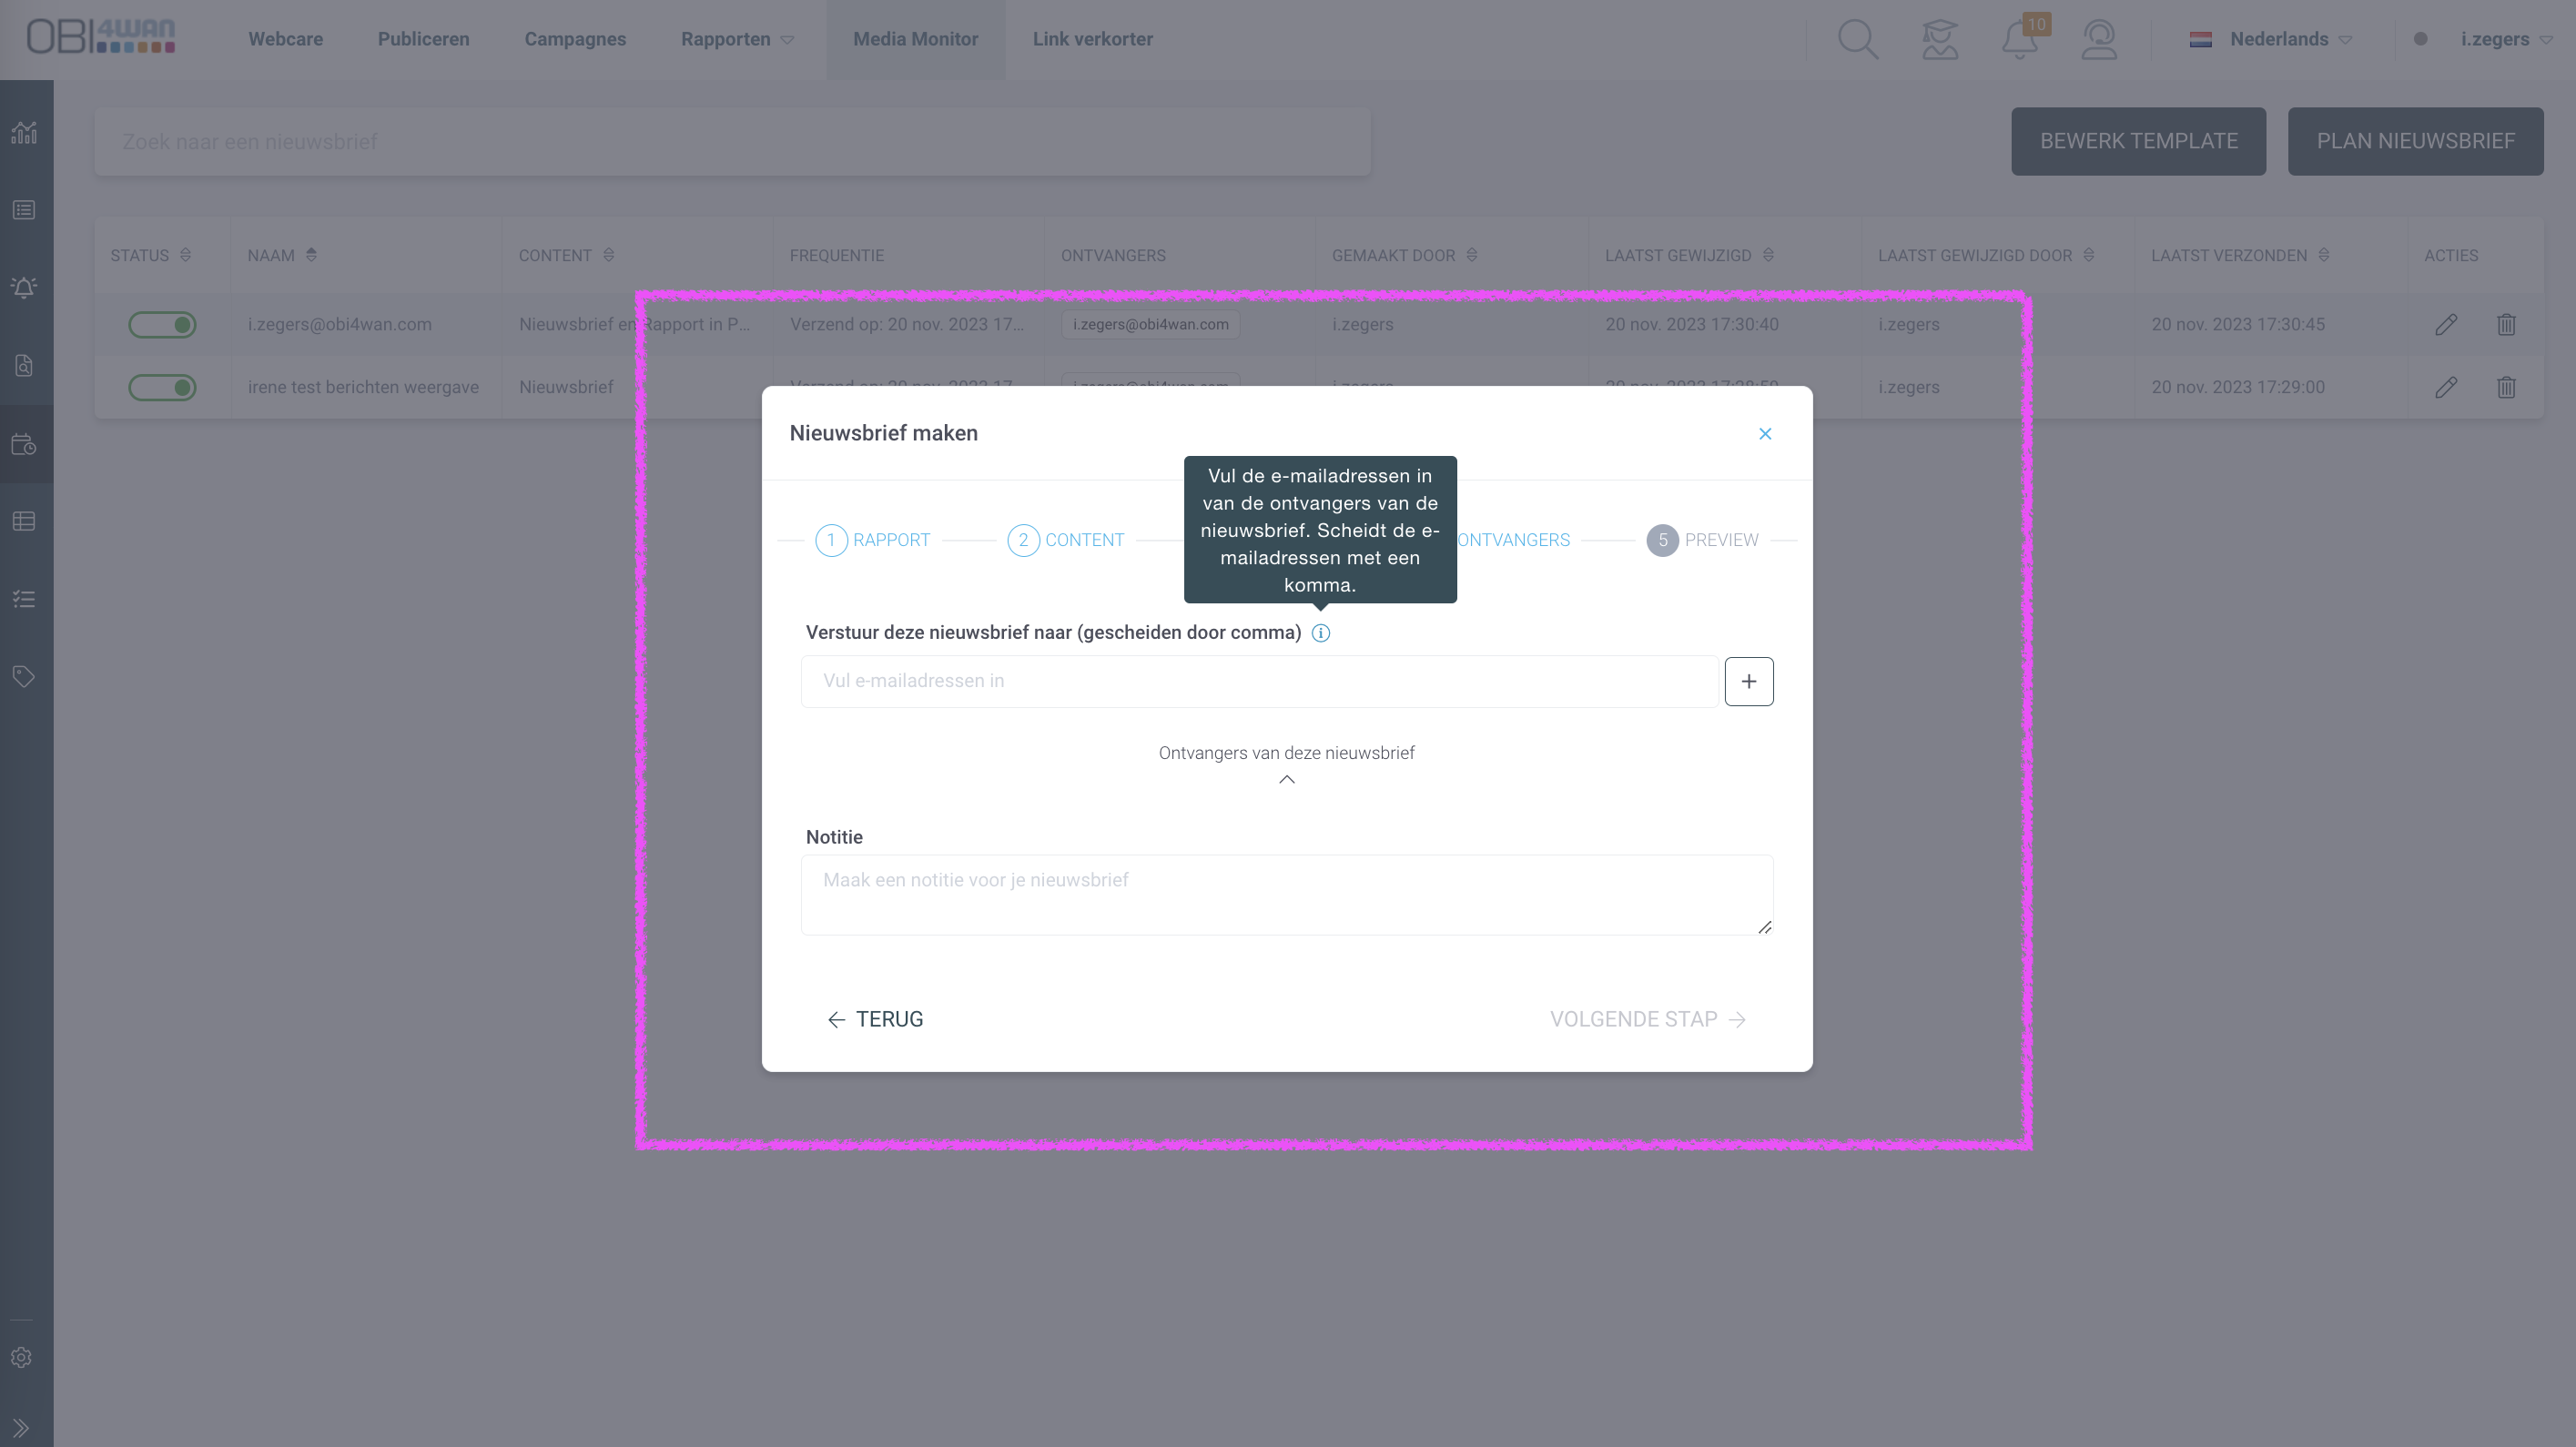
Task: Open the document search icon in sidebar
Action: coord(24,365)
